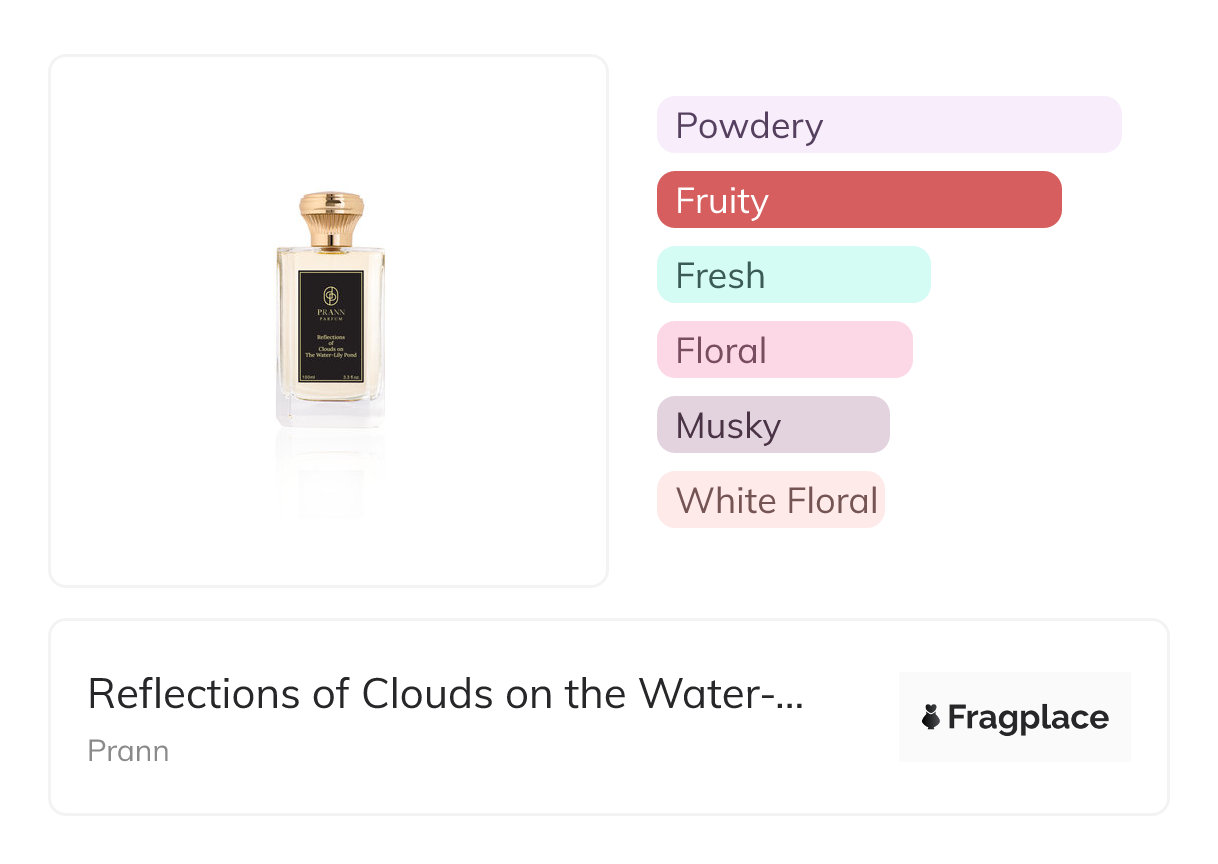Choose the mint Fresh accord bar
This screenshot has height=864, width=1218.
793,275
